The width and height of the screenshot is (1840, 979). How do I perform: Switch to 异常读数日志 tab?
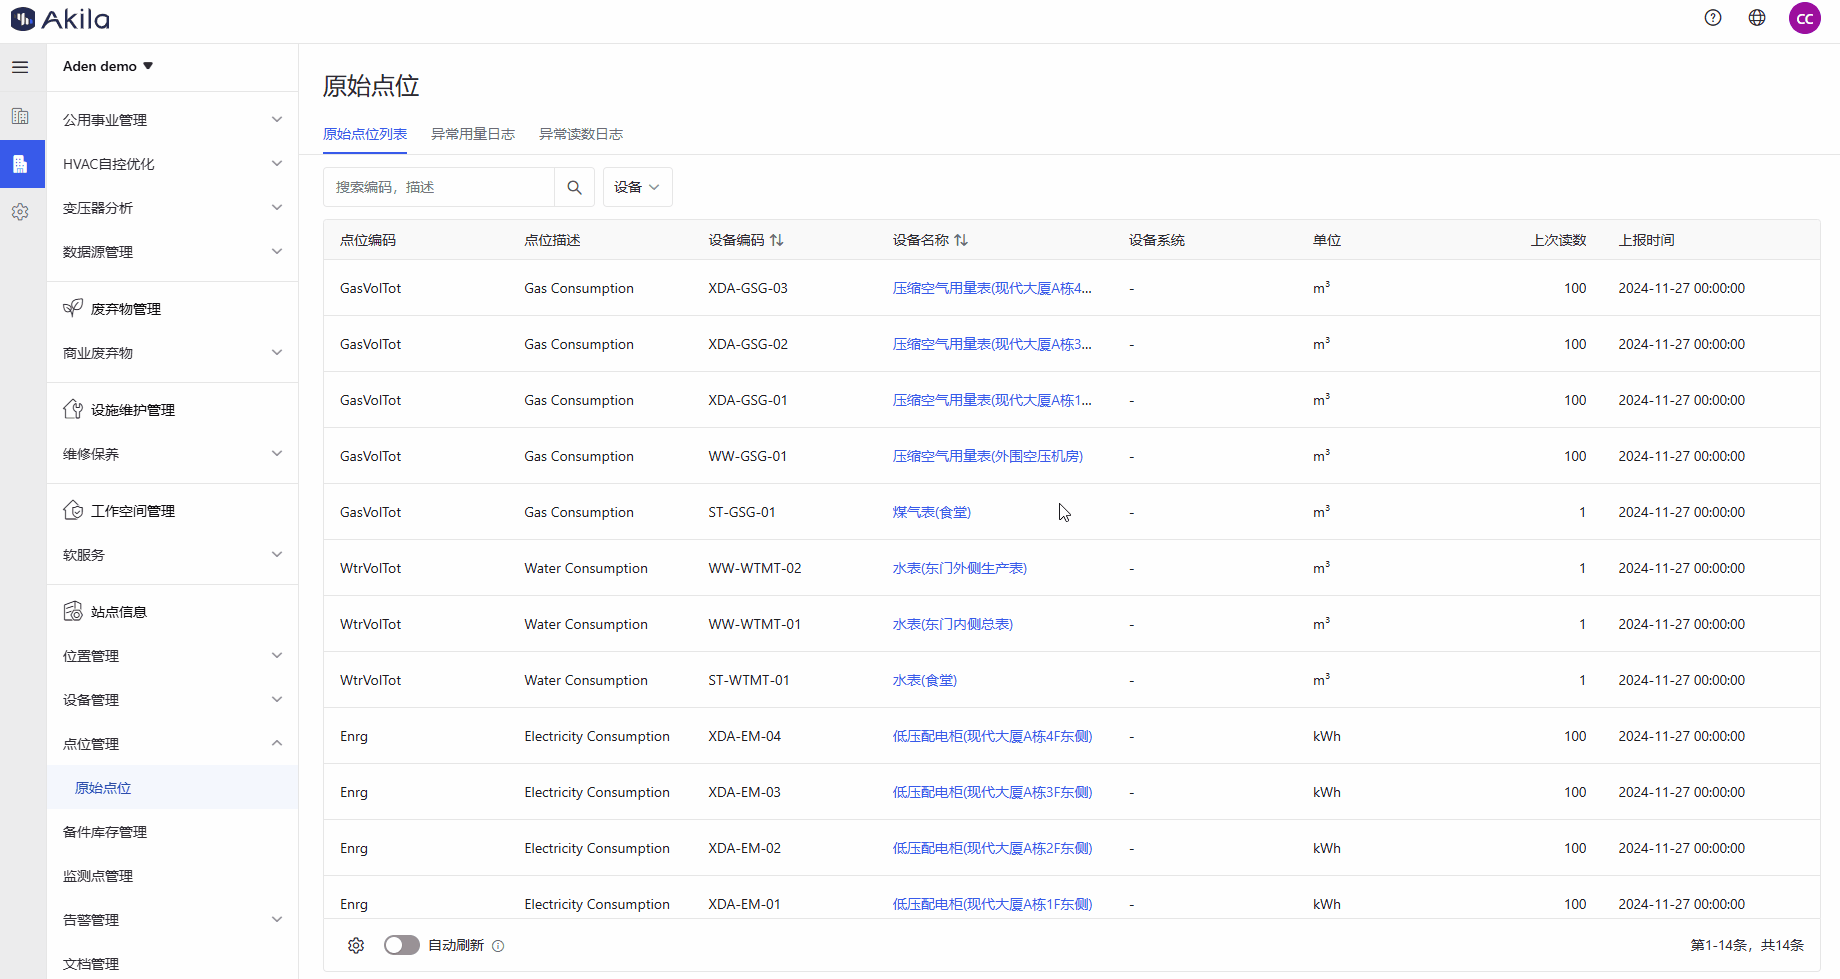coord(581,134)
